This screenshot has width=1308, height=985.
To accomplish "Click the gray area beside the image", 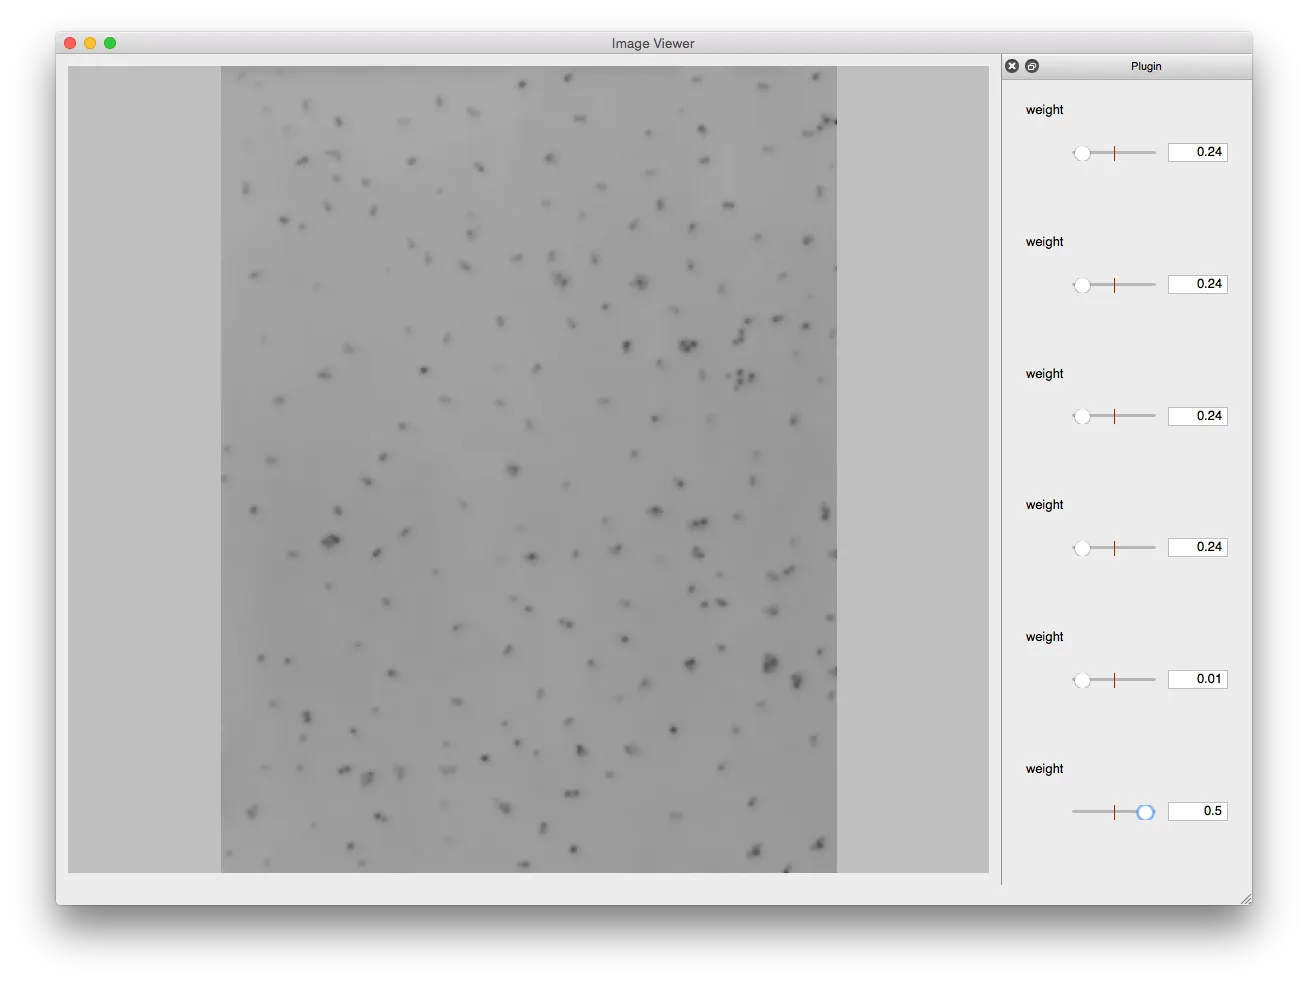I will (x=145, y=468).
